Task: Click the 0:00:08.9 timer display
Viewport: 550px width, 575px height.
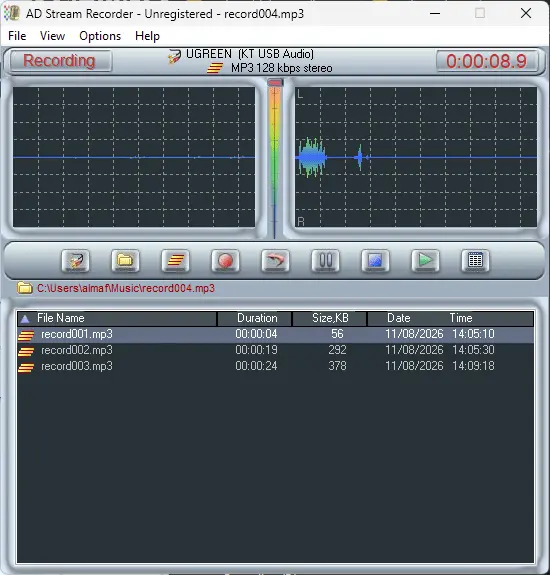Action: (x=487, y=61)
